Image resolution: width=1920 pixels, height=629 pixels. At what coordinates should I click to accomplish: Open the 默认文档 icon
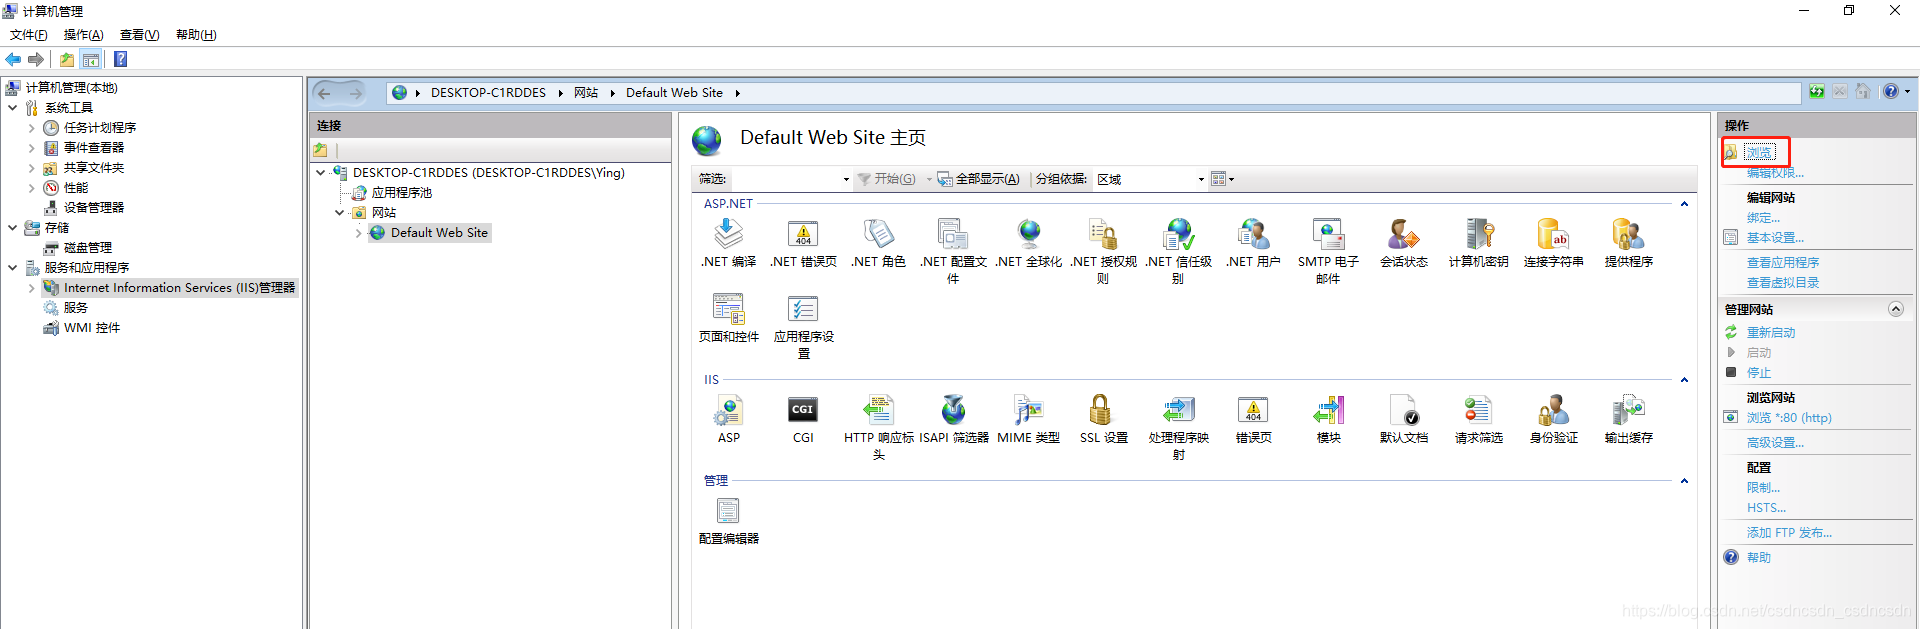1403,410
